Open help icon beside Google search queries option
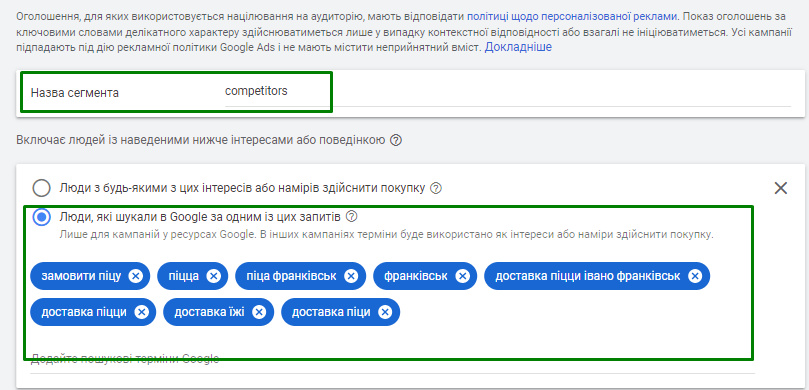 pos(352,216)
